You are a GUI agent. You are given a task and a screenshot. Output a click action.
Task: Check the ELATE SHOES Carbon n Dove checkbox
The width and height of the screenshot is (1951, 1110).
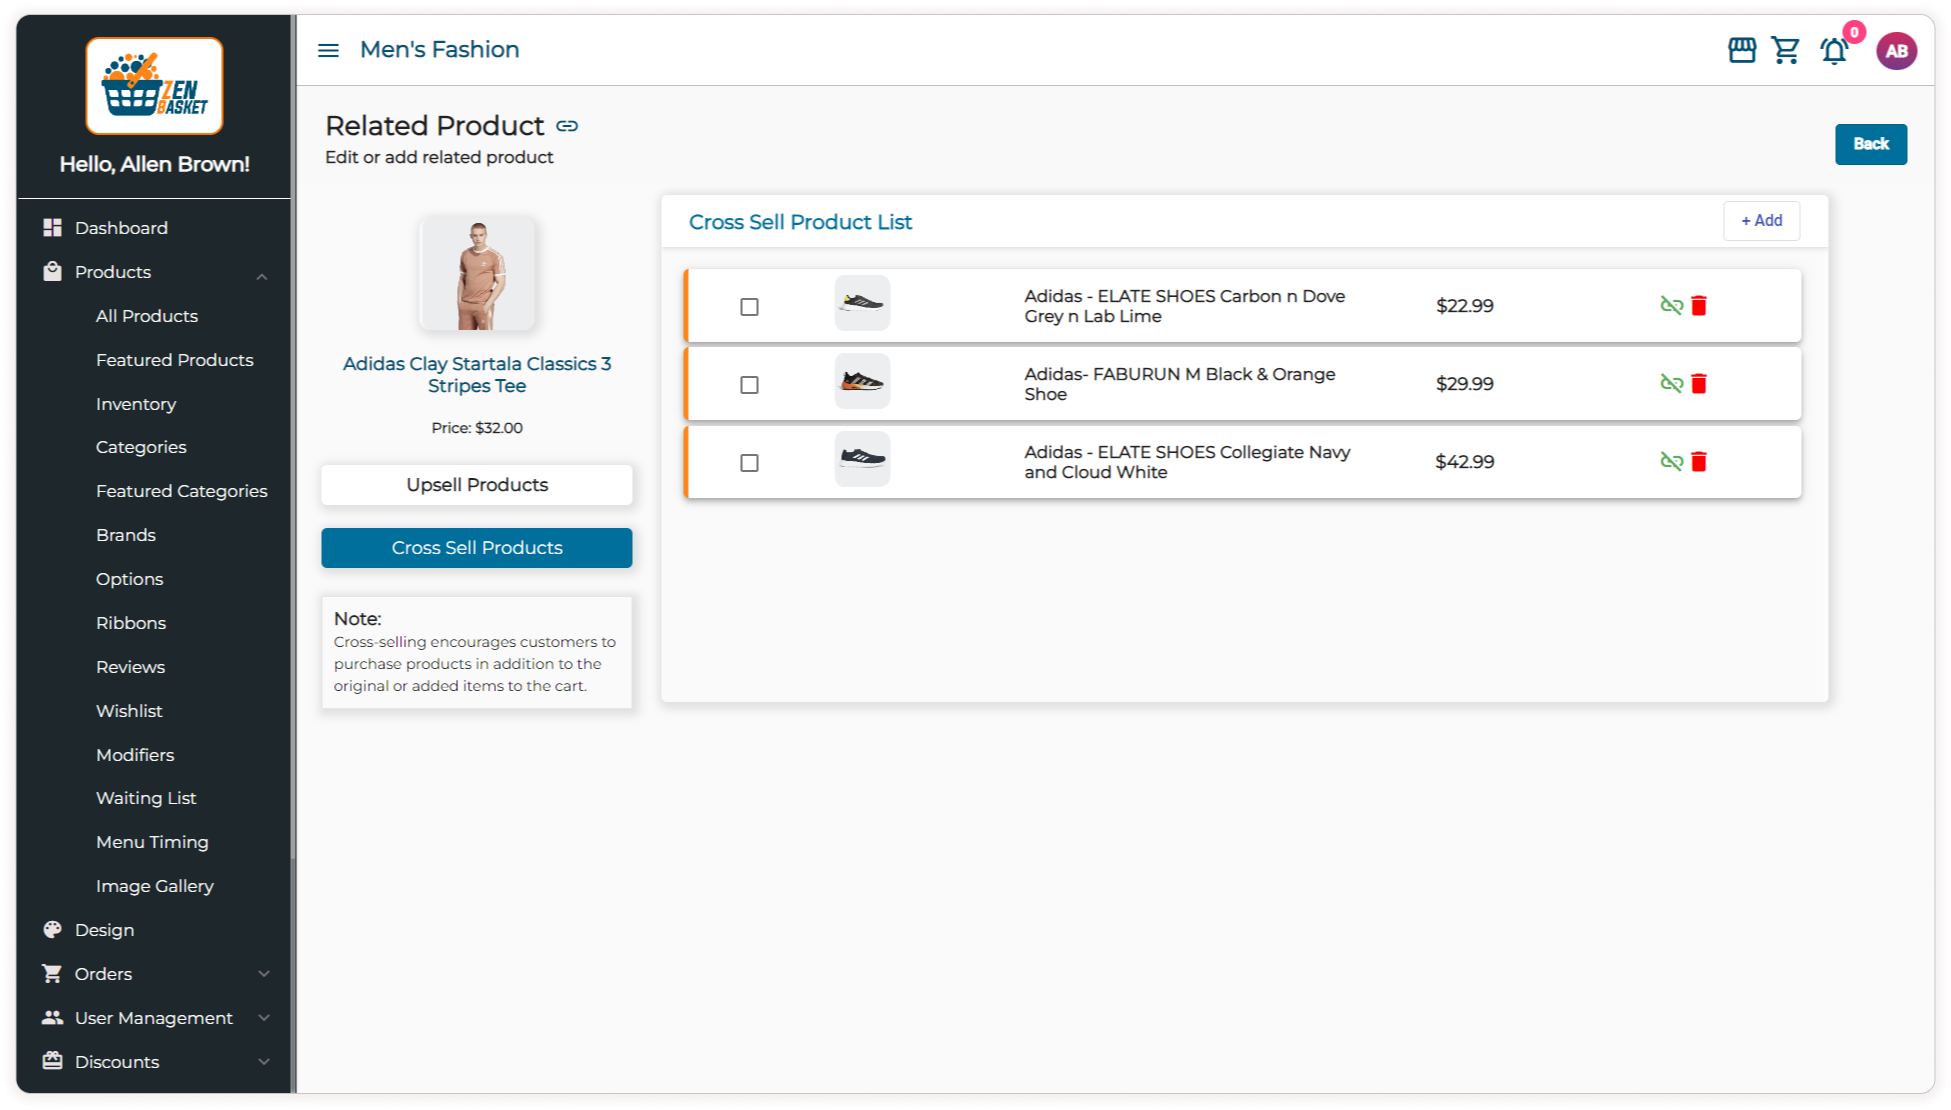tap(749, 307)
